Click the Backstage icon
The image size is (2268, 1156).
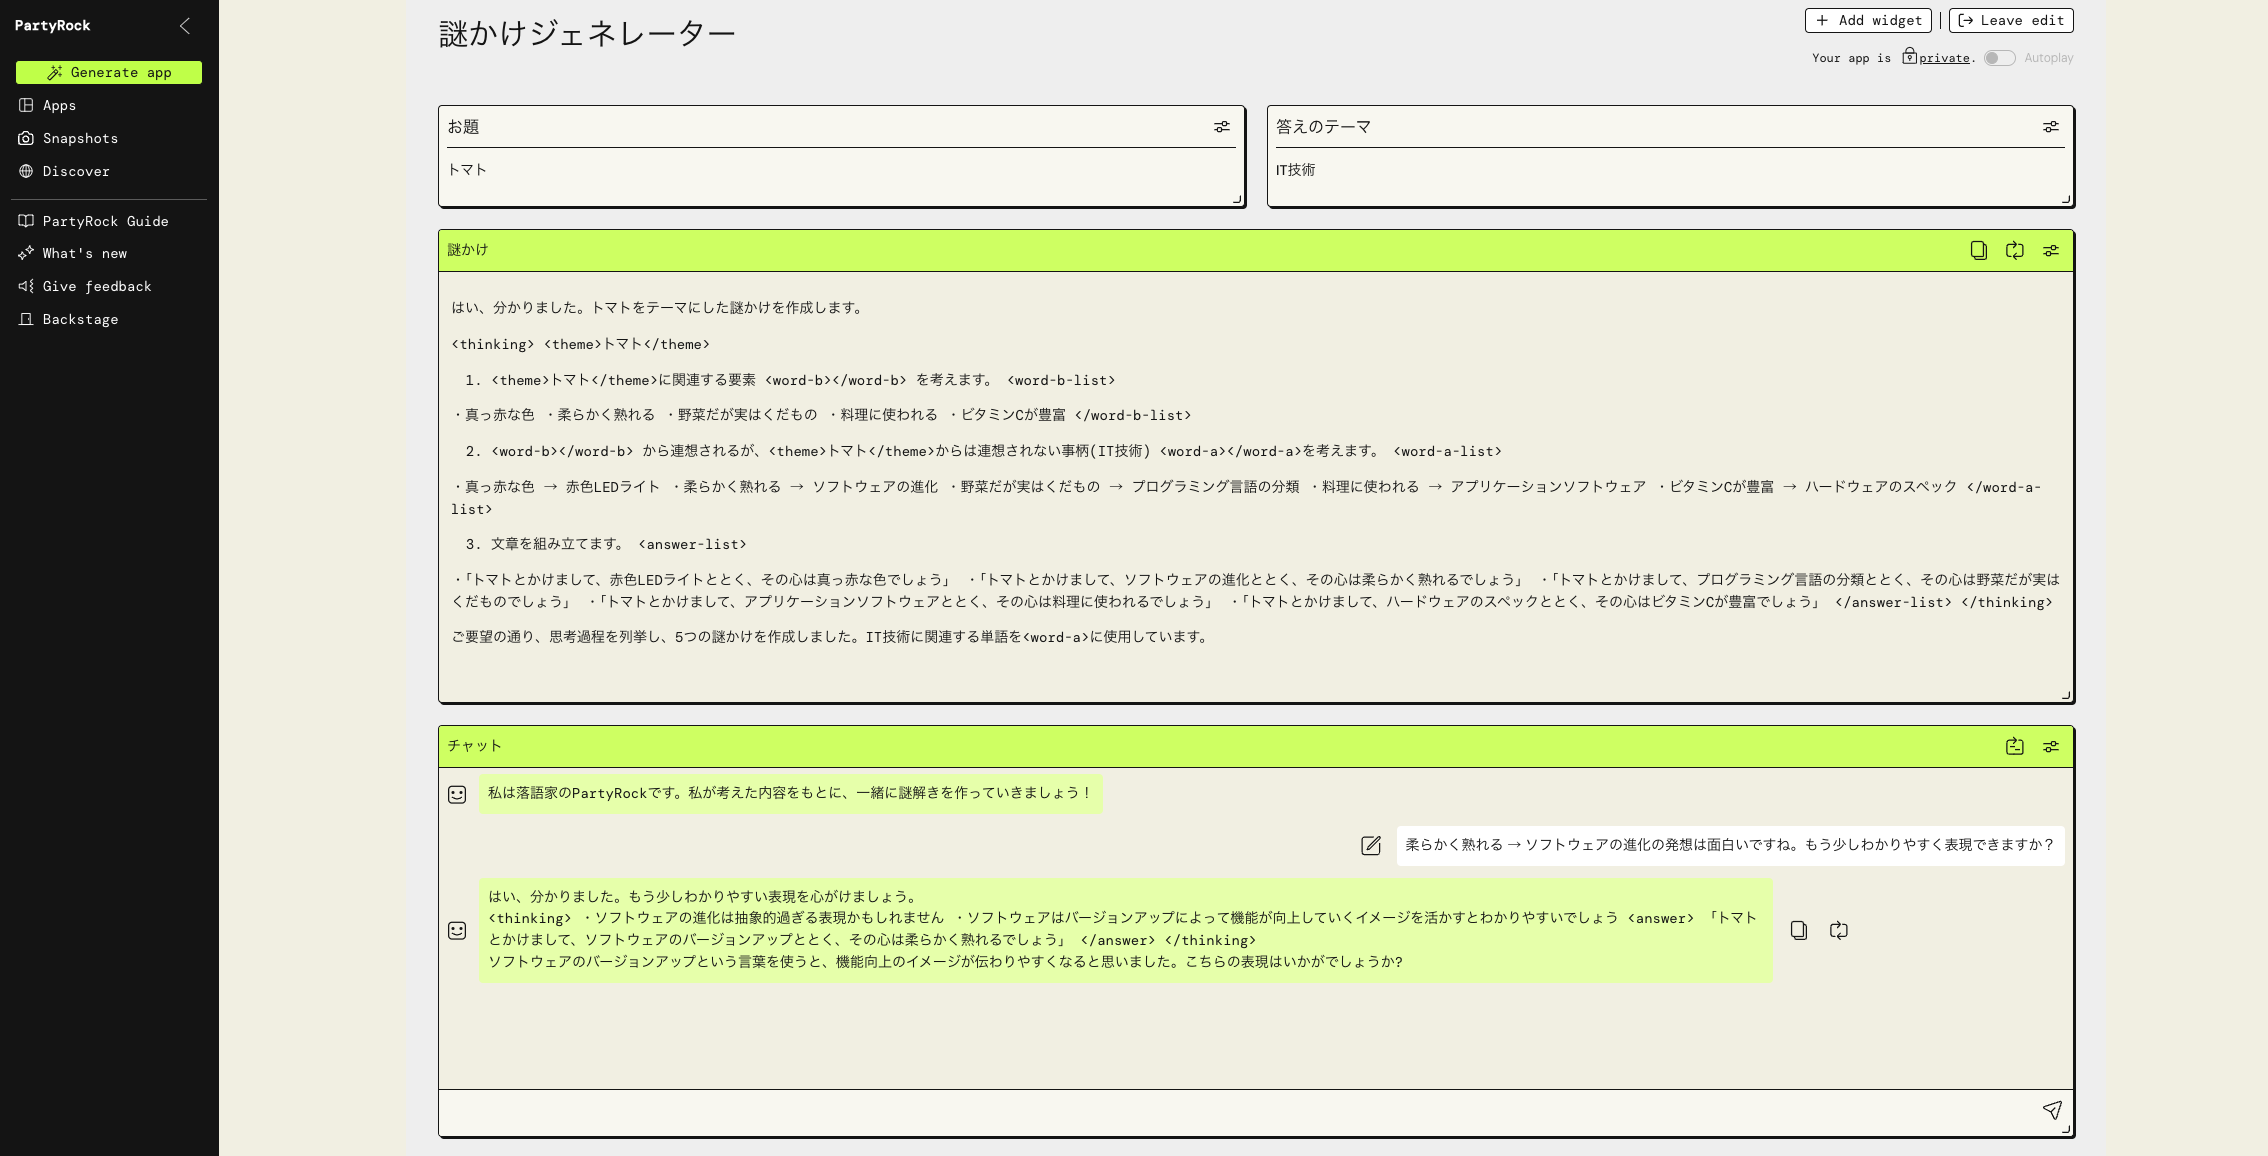tap(26, 319)
